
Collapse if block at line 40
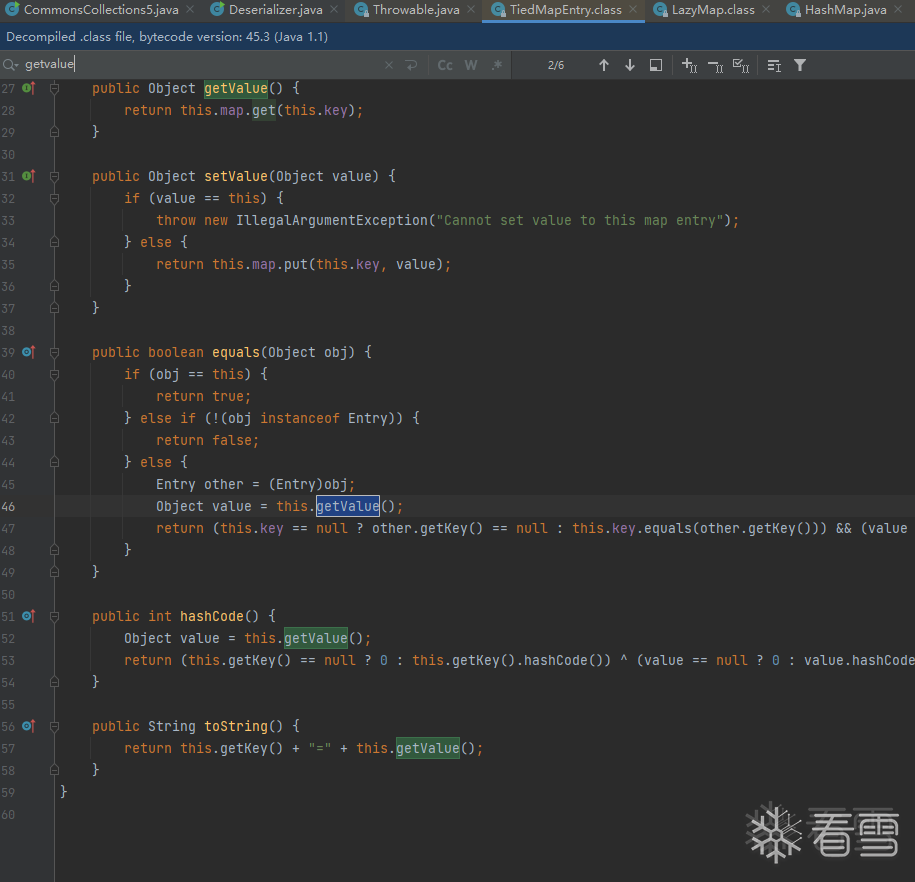[54, 374]
